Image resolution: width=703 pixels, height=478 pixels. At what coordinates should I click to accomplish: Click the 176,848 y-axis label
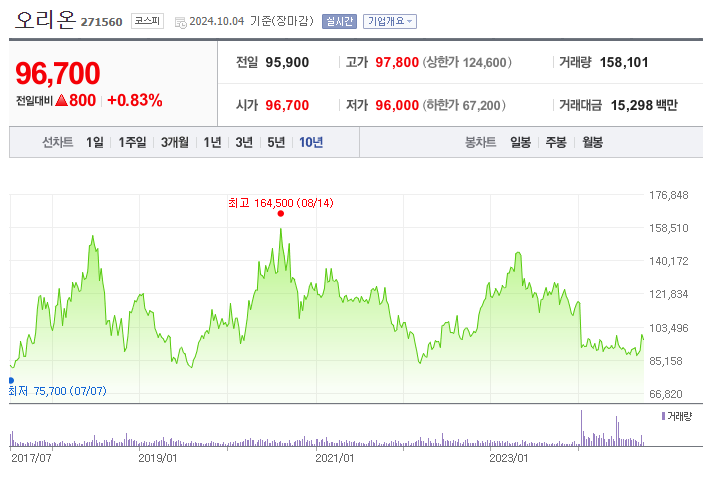pos(668,195)
